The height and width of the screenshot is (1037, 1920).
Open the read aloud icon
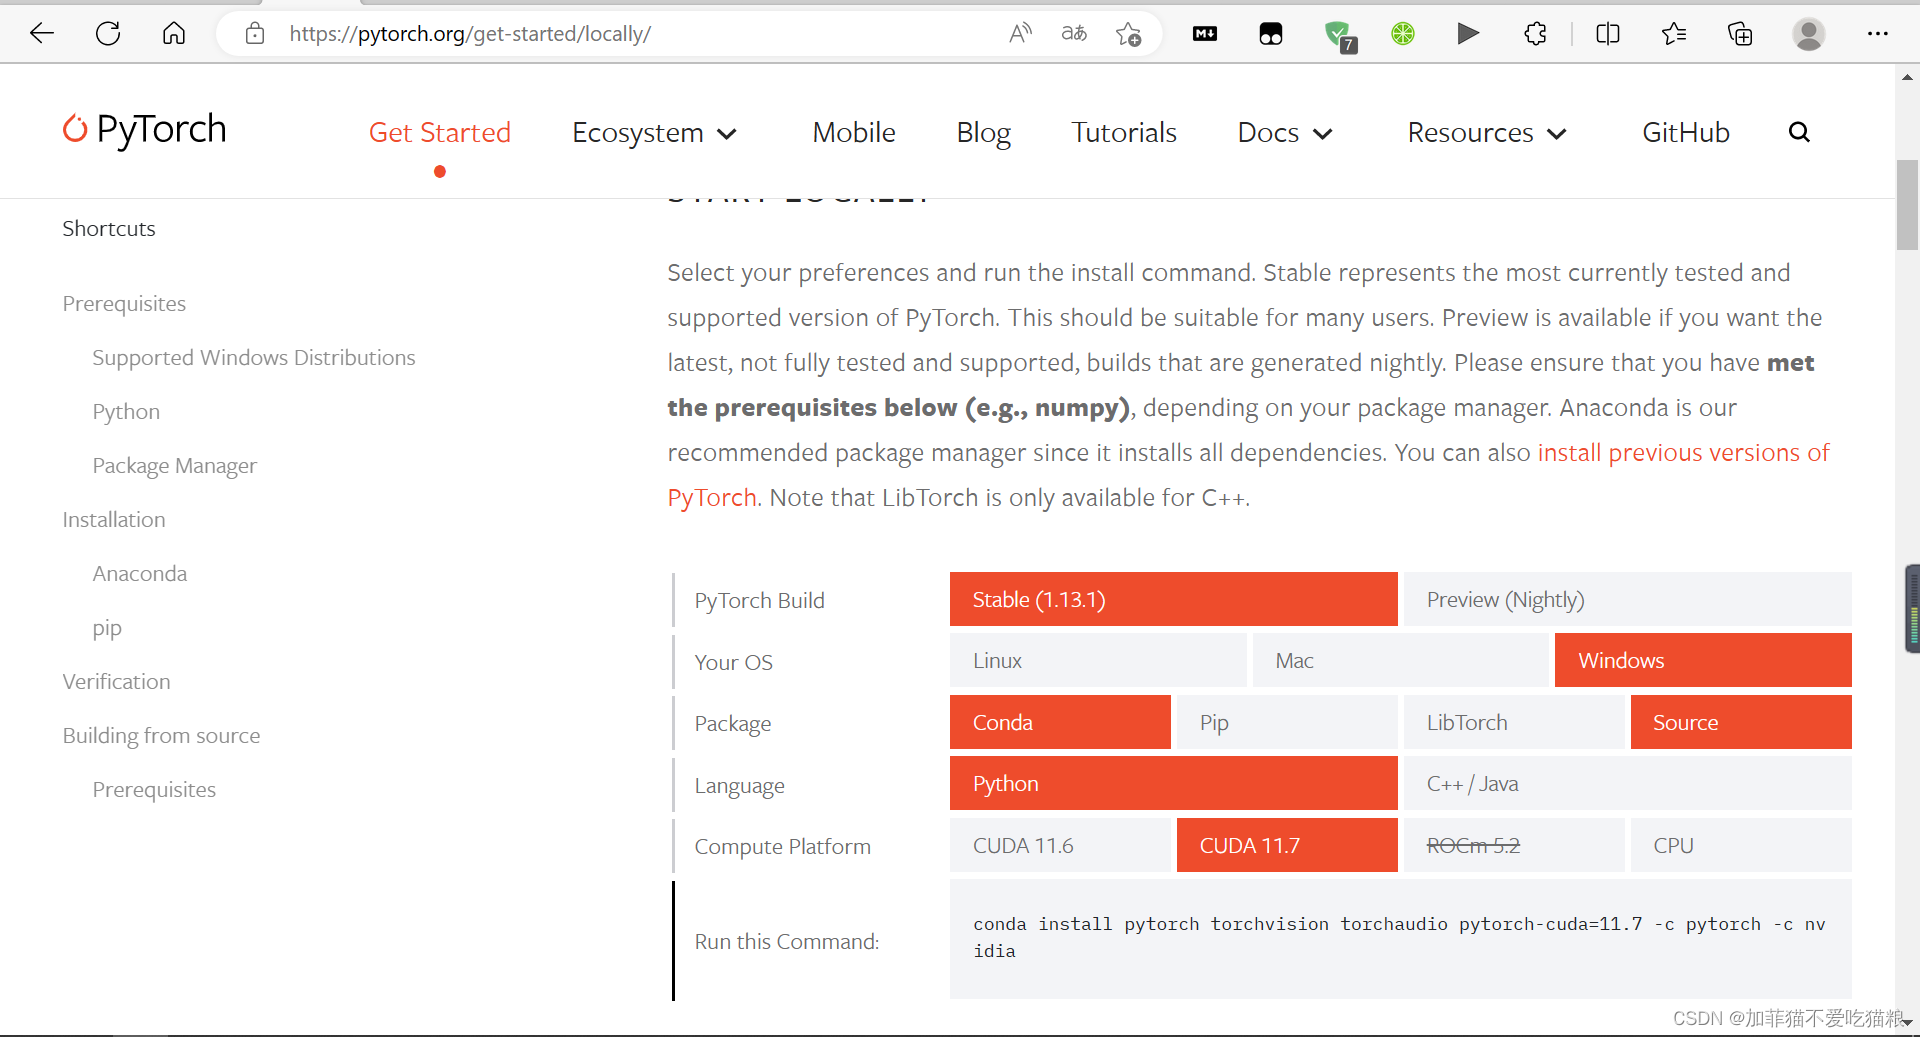click(x=1020, y=34)
